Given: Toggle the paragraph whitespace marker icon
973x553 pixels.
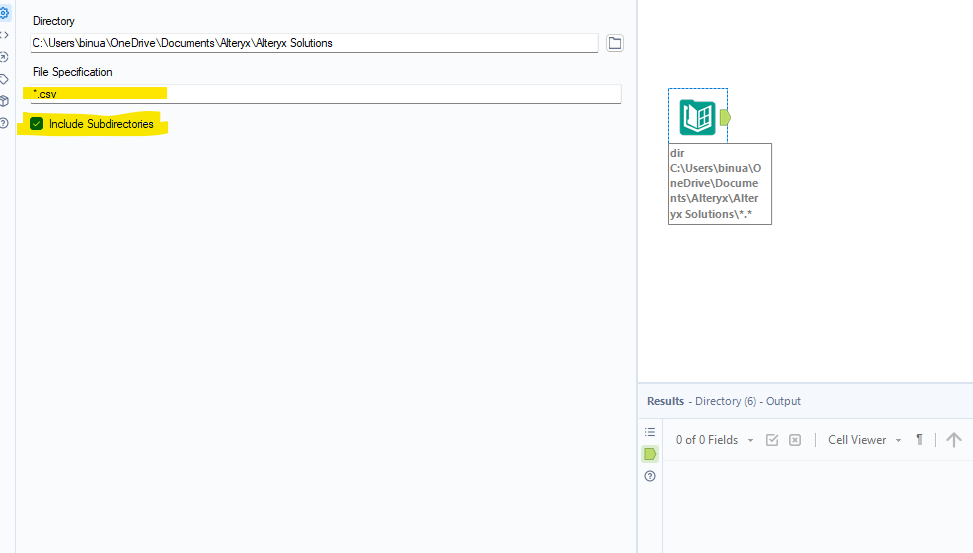Looking at the screenshot, I should point(920,439).
